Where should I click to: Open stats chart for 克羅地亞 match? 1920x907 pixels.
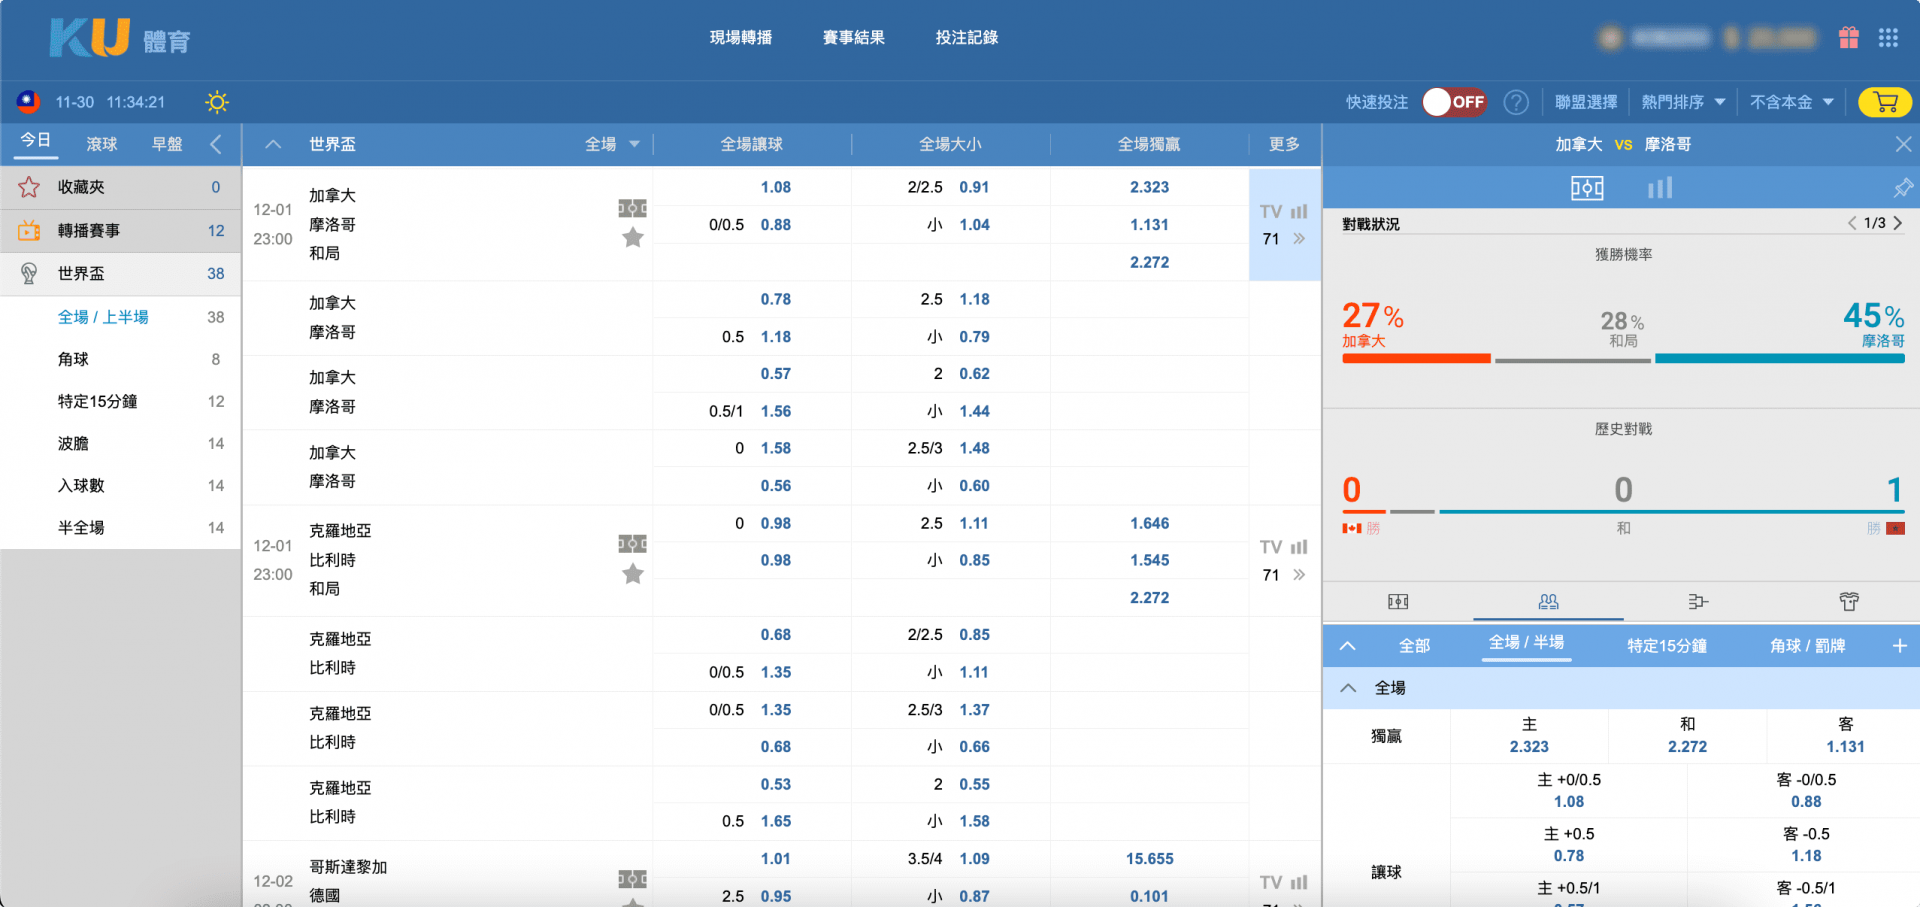point(1299,547)
